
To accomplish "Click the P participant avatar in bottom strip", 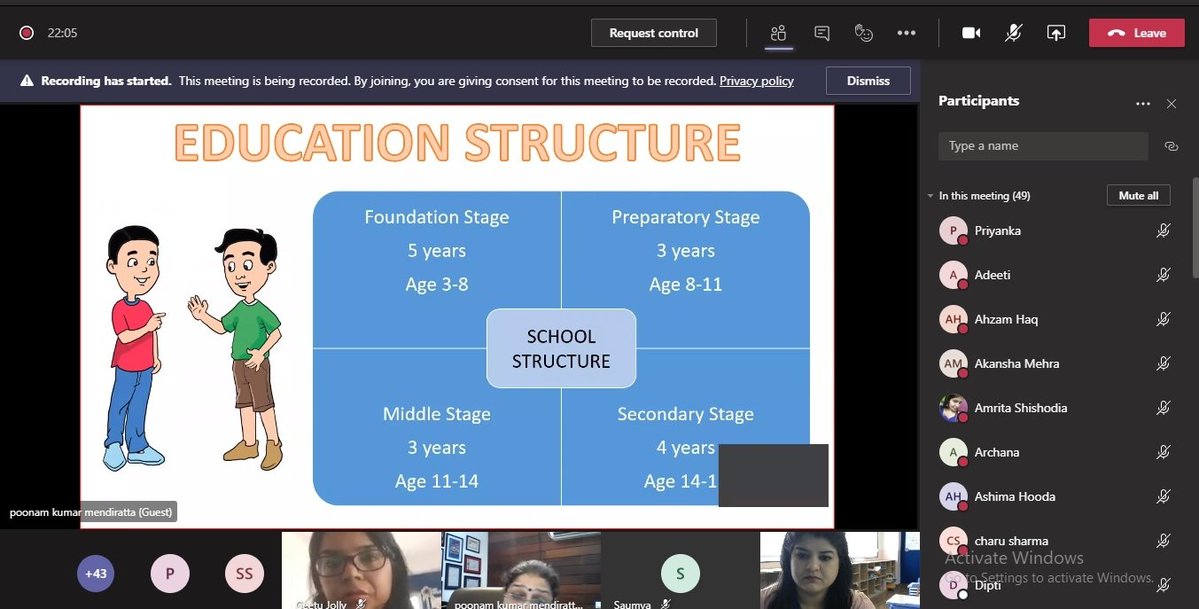I will [x=170, y=573].
